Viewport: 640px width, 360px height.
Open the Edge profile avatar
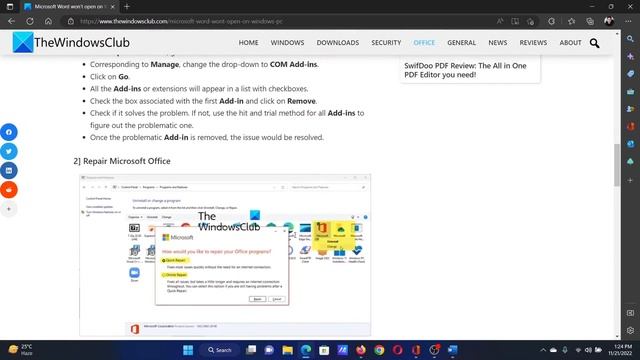pyautogui.click(x=609, y=21)
